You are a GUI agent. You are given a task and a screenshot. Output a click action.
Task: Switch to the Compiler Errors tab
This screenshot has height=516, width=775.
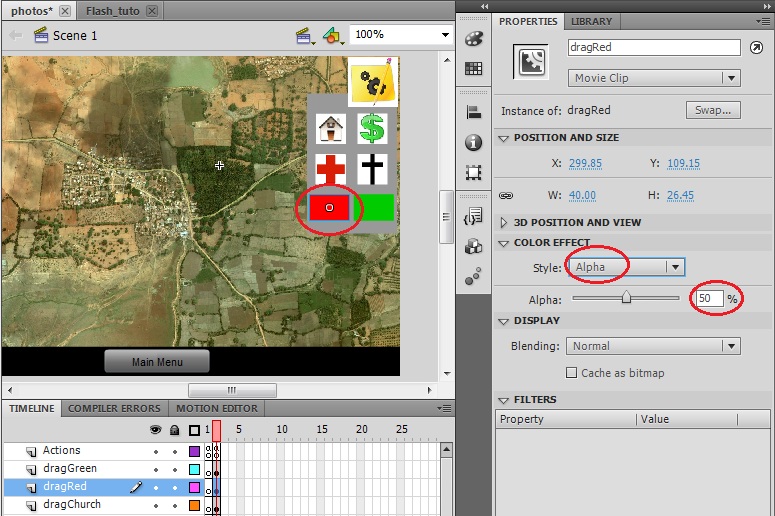(114, 409)
